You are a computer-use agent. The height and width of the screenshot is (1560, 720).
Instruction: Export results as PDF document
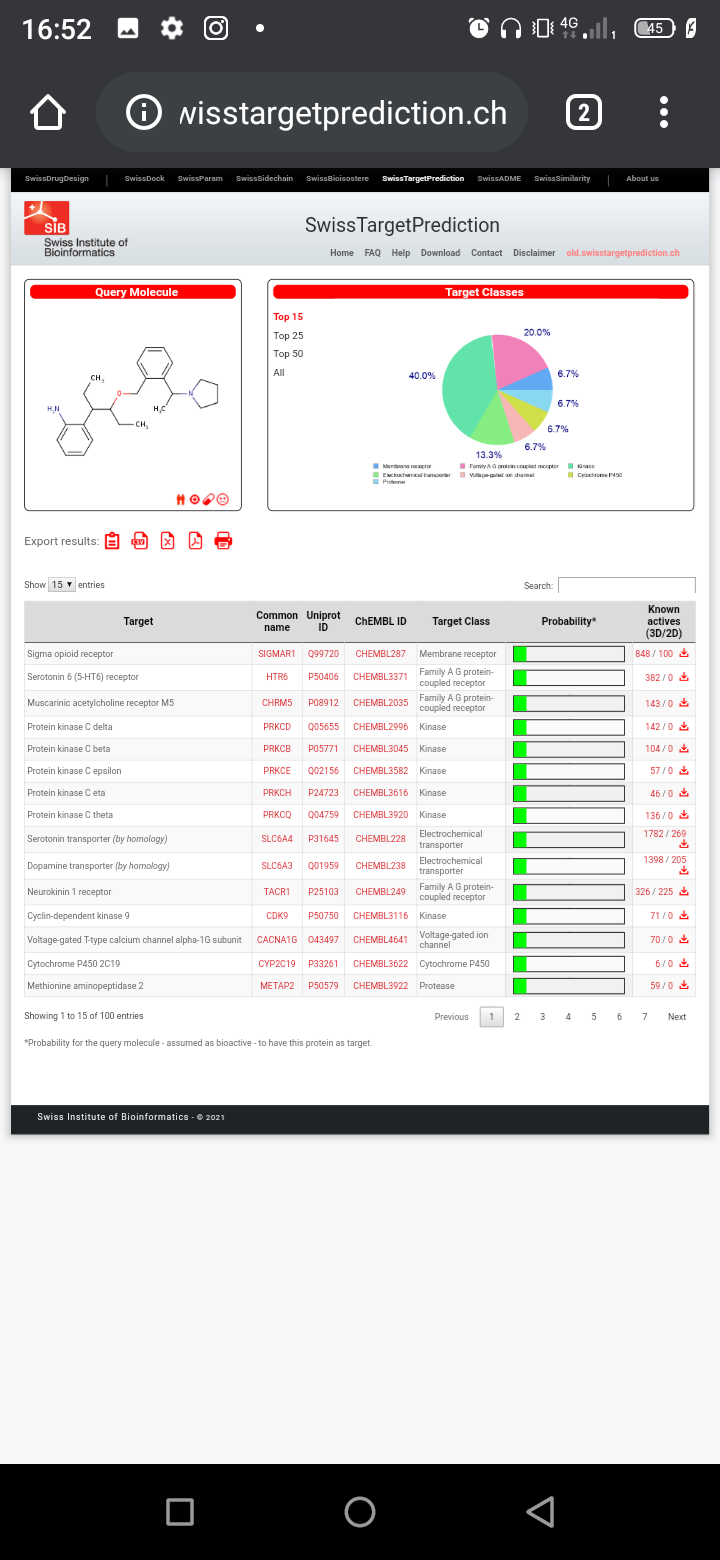(196, 541)
